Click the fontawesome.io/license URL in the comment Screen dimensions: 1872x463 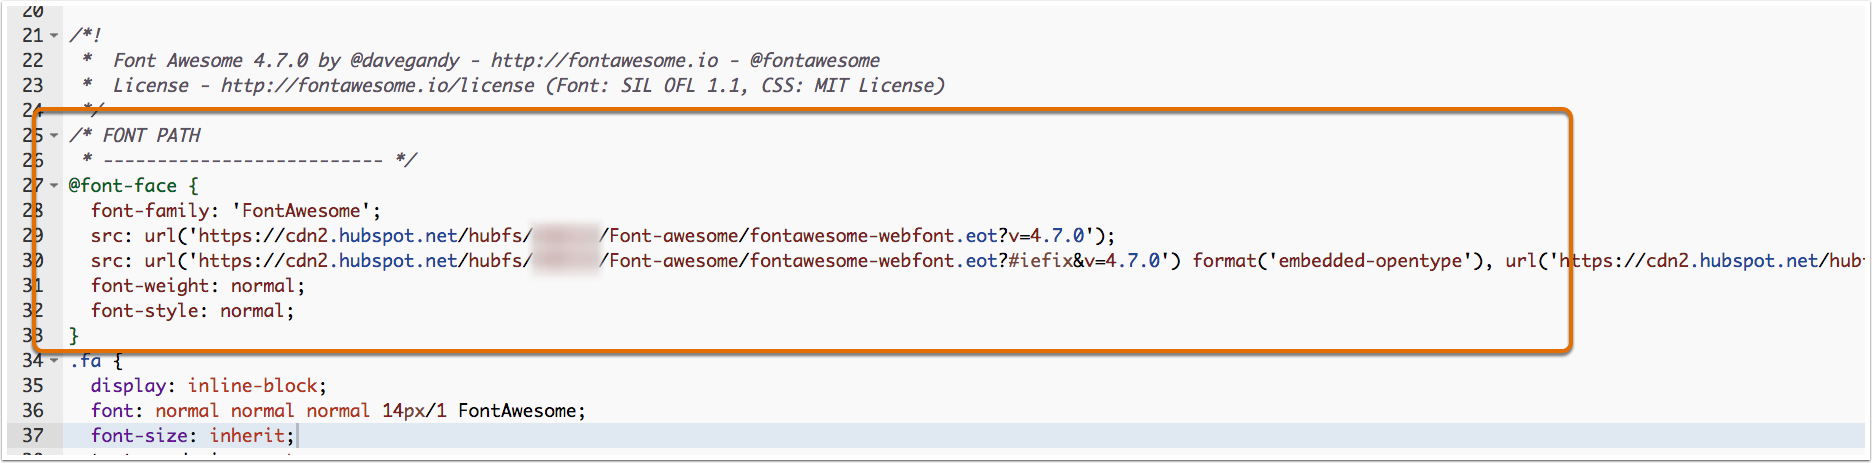click(377, 86)
